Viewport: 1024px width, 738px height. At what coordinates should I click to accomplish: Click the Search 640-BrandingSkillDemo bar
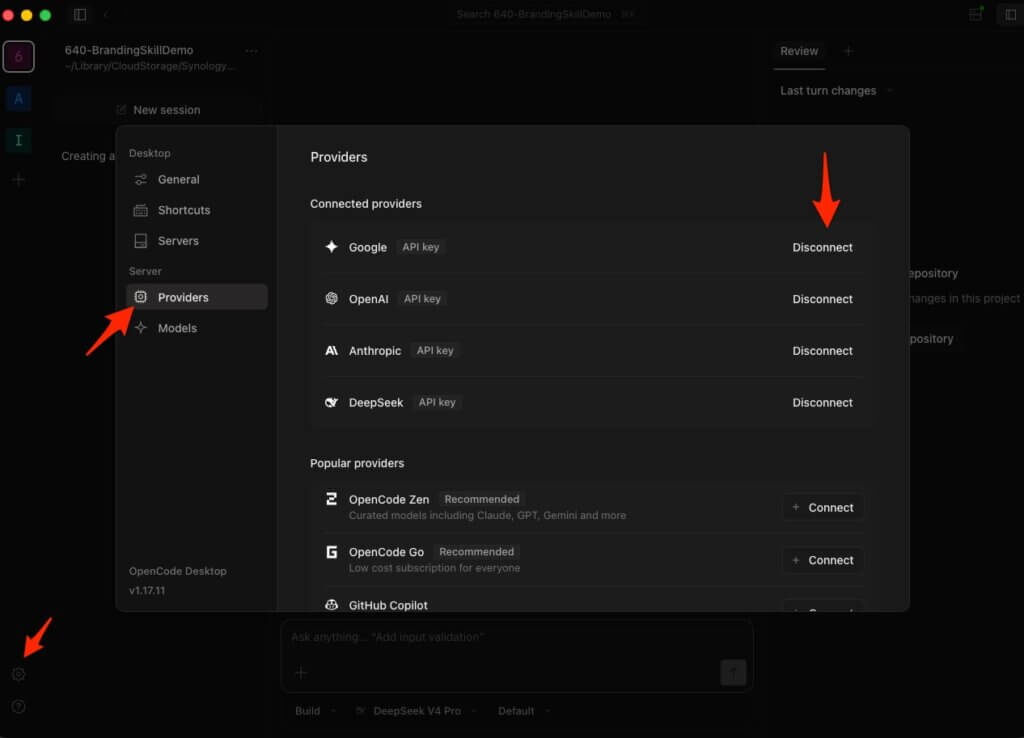pos(546,14)
